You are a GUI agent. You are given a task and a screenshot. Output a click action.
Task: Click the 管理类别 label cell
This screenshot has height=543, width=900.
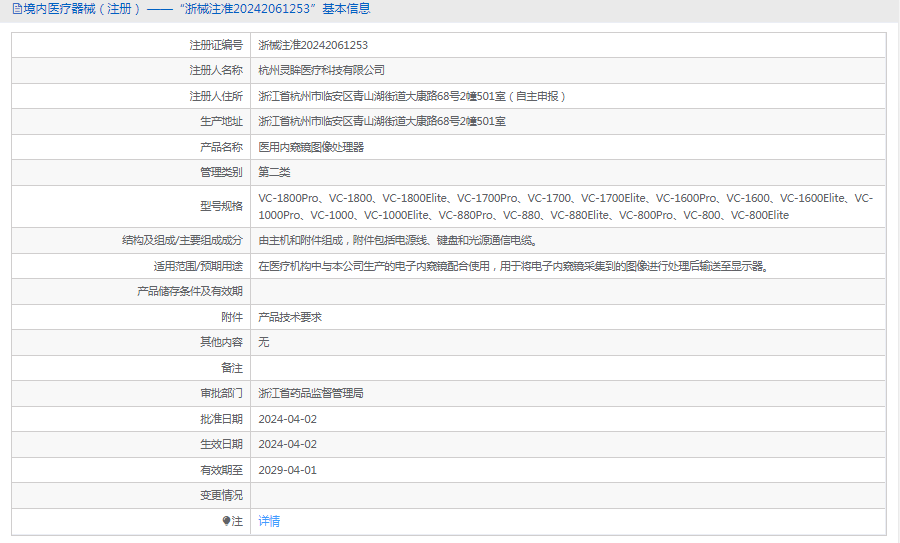131,172
